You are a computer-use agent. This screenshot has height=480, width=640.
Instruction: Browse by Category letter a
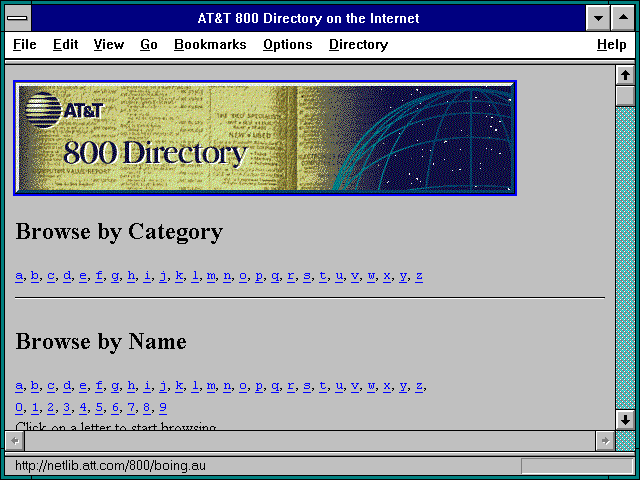(19, 276)
